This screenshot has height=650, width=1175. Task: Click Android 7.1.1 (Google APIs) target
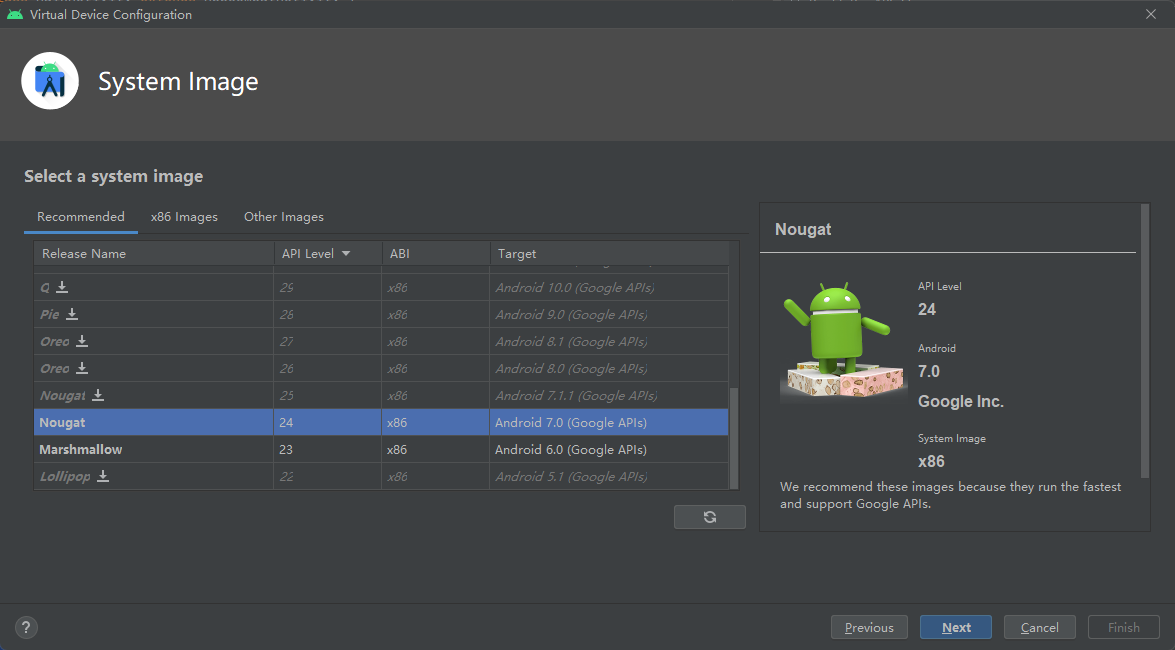(576, 395)
